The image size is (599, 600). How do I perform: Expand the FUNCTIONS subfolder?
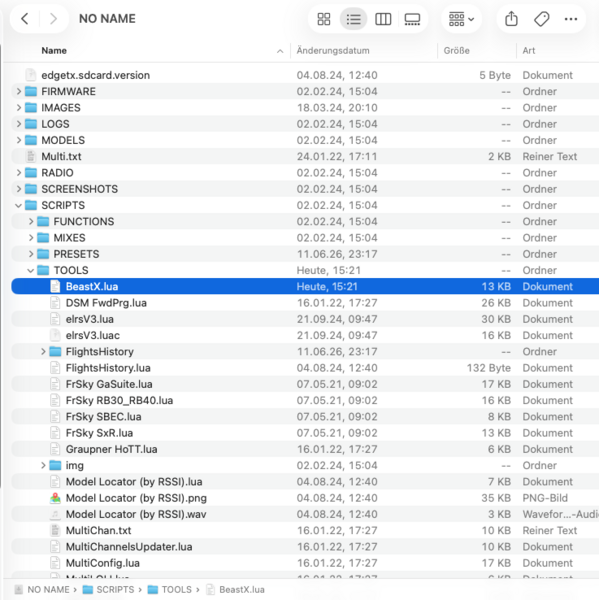click(31, 222)
